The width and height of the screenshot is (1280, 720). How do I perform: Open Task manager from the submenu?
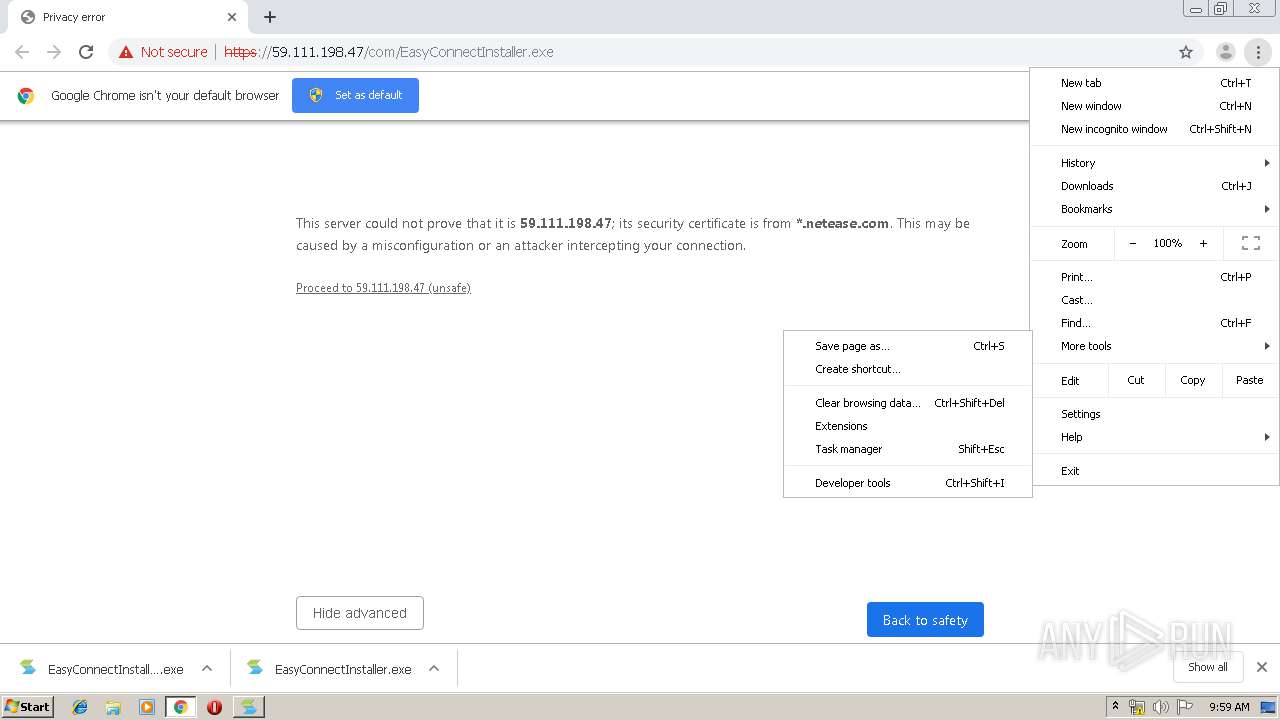(908, 449)
